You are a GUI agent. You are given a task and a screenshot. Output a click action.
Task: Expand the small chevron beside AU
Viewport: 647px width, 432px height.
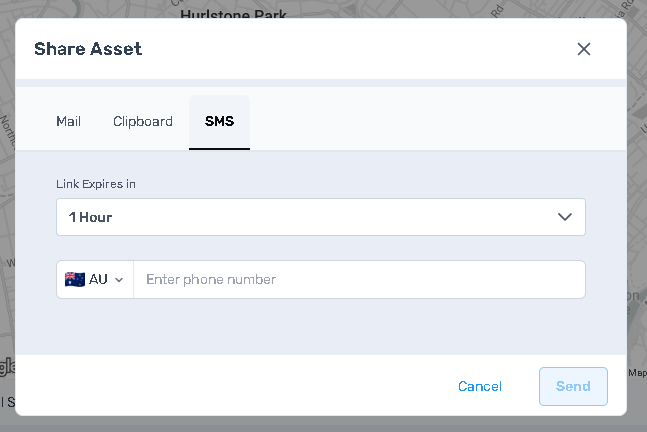[x=119, y=280]
